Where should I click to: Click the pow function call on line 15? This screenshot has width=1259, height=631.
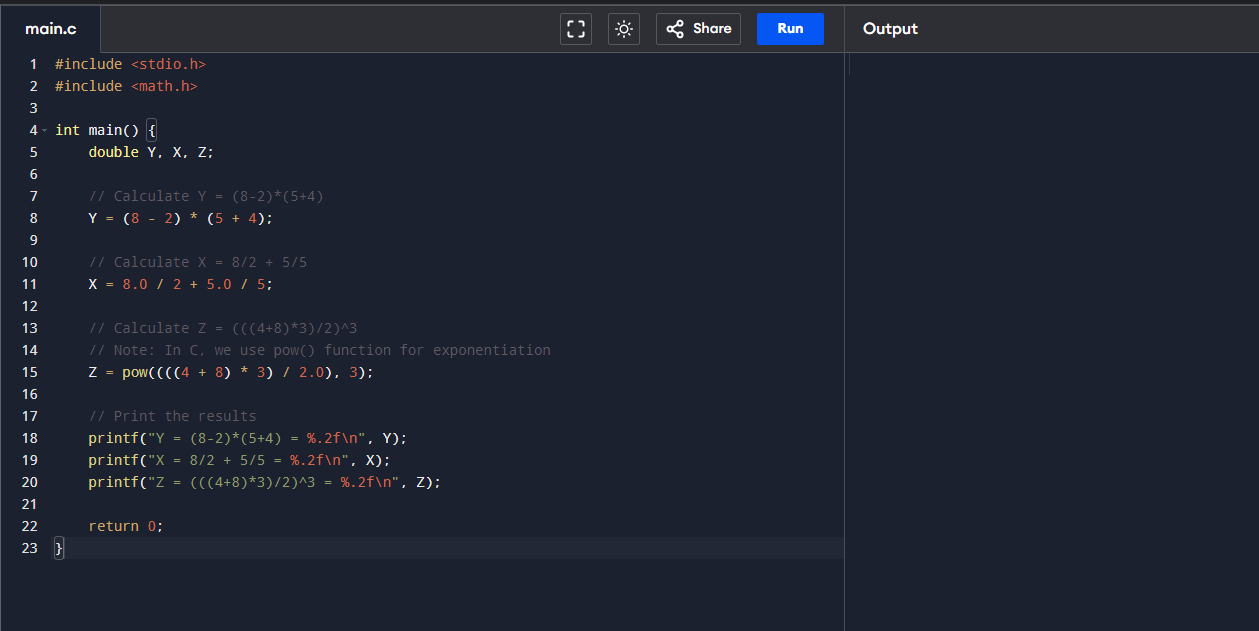pyautogui.click(x=135, y=372)
